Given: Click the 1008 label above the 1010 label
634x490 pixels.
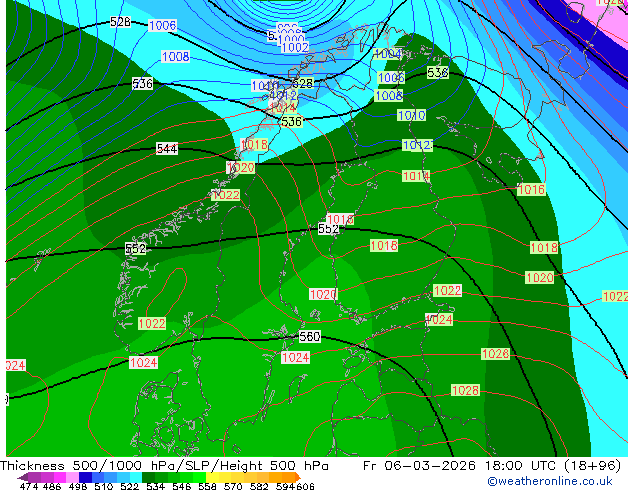Looking at the screenshot, I should [x=389, y=95].
